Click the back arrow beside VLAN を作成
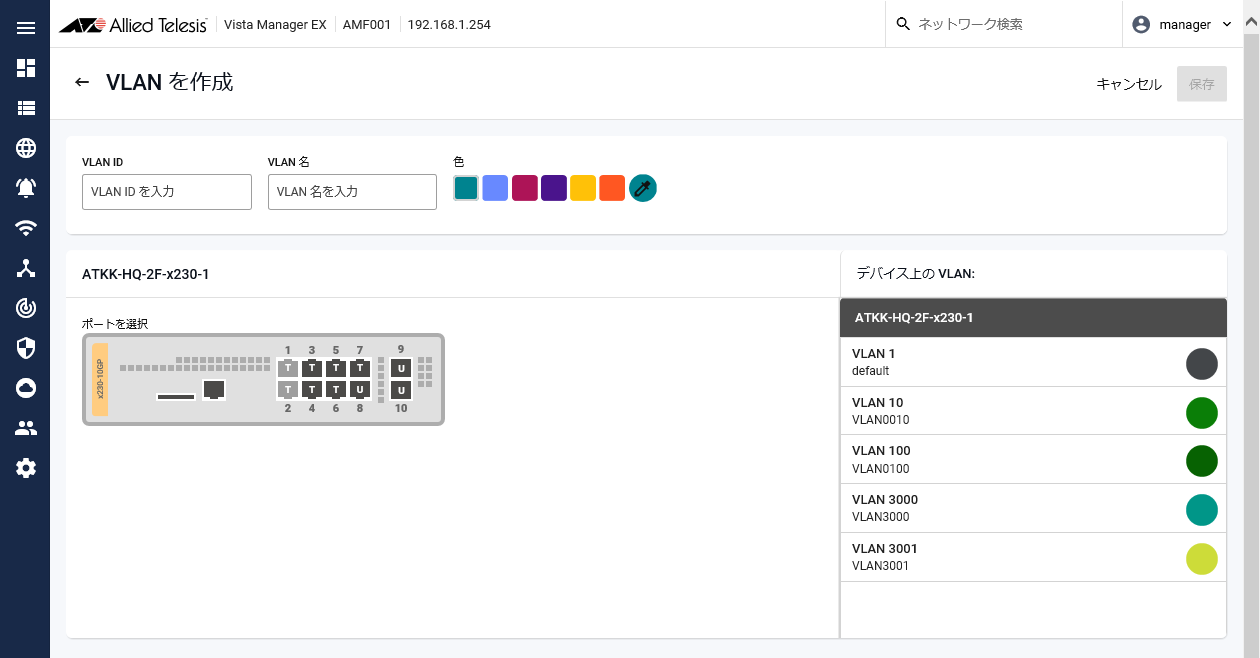Image resolution: width=1260 pixels, height=658 pixels. pos(82,82)
